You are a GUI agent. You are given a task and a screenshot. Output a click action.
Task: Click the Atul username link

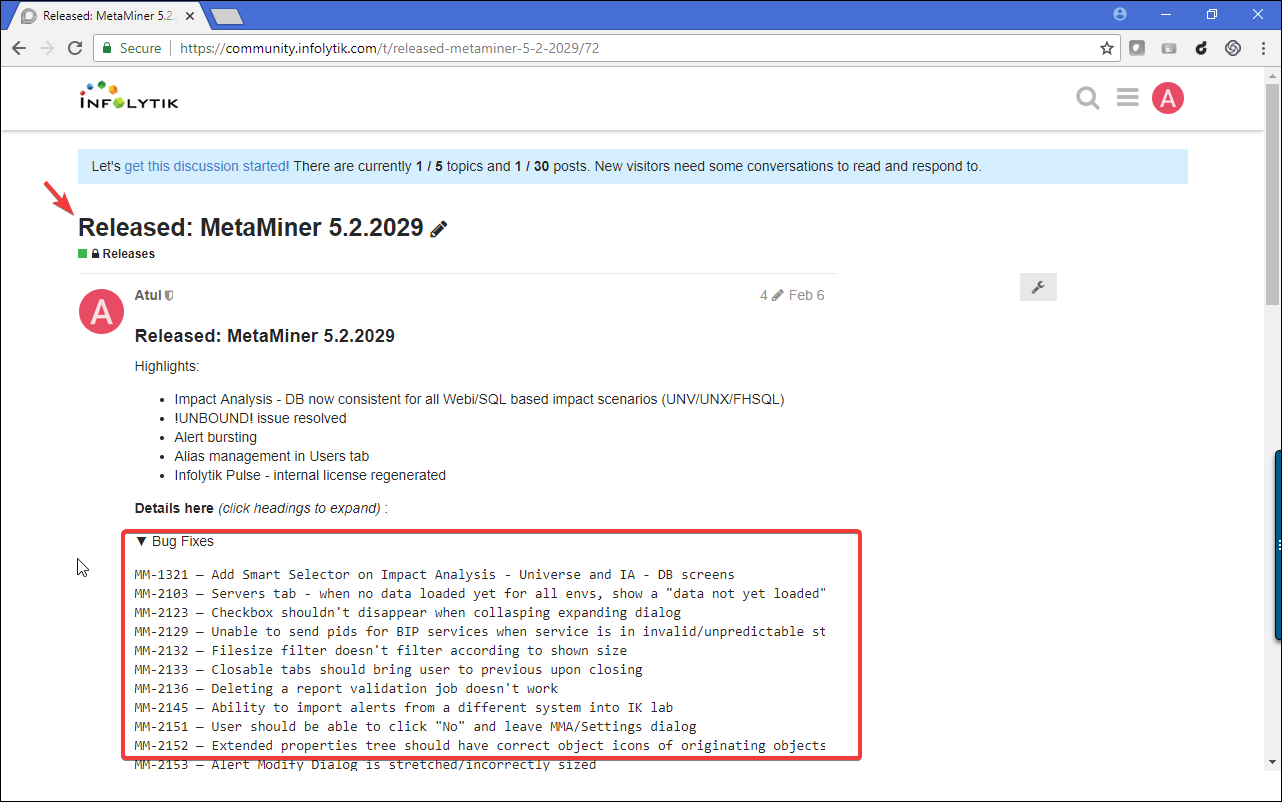tap(148, 295)
